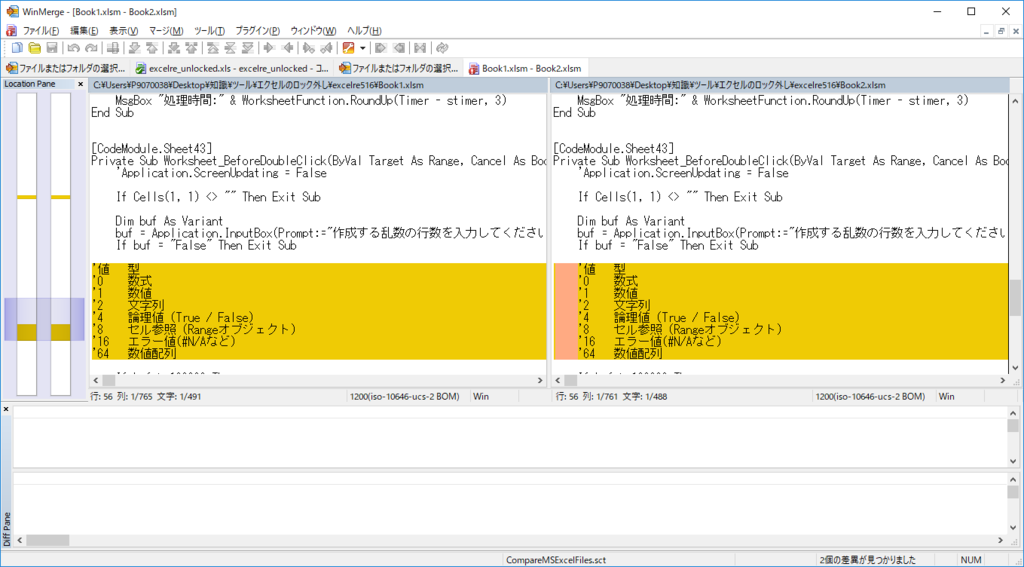Jump to the next difference
The width and height of the screenshot is (1024, 567).
135,48
